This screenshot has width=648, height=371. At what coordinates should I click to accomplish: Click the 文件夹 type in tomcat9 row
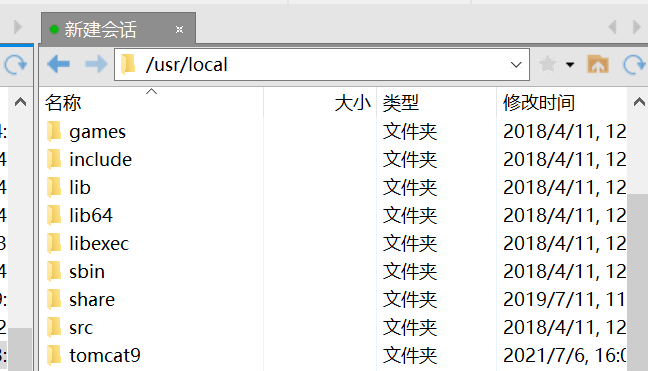pos(410,355)
